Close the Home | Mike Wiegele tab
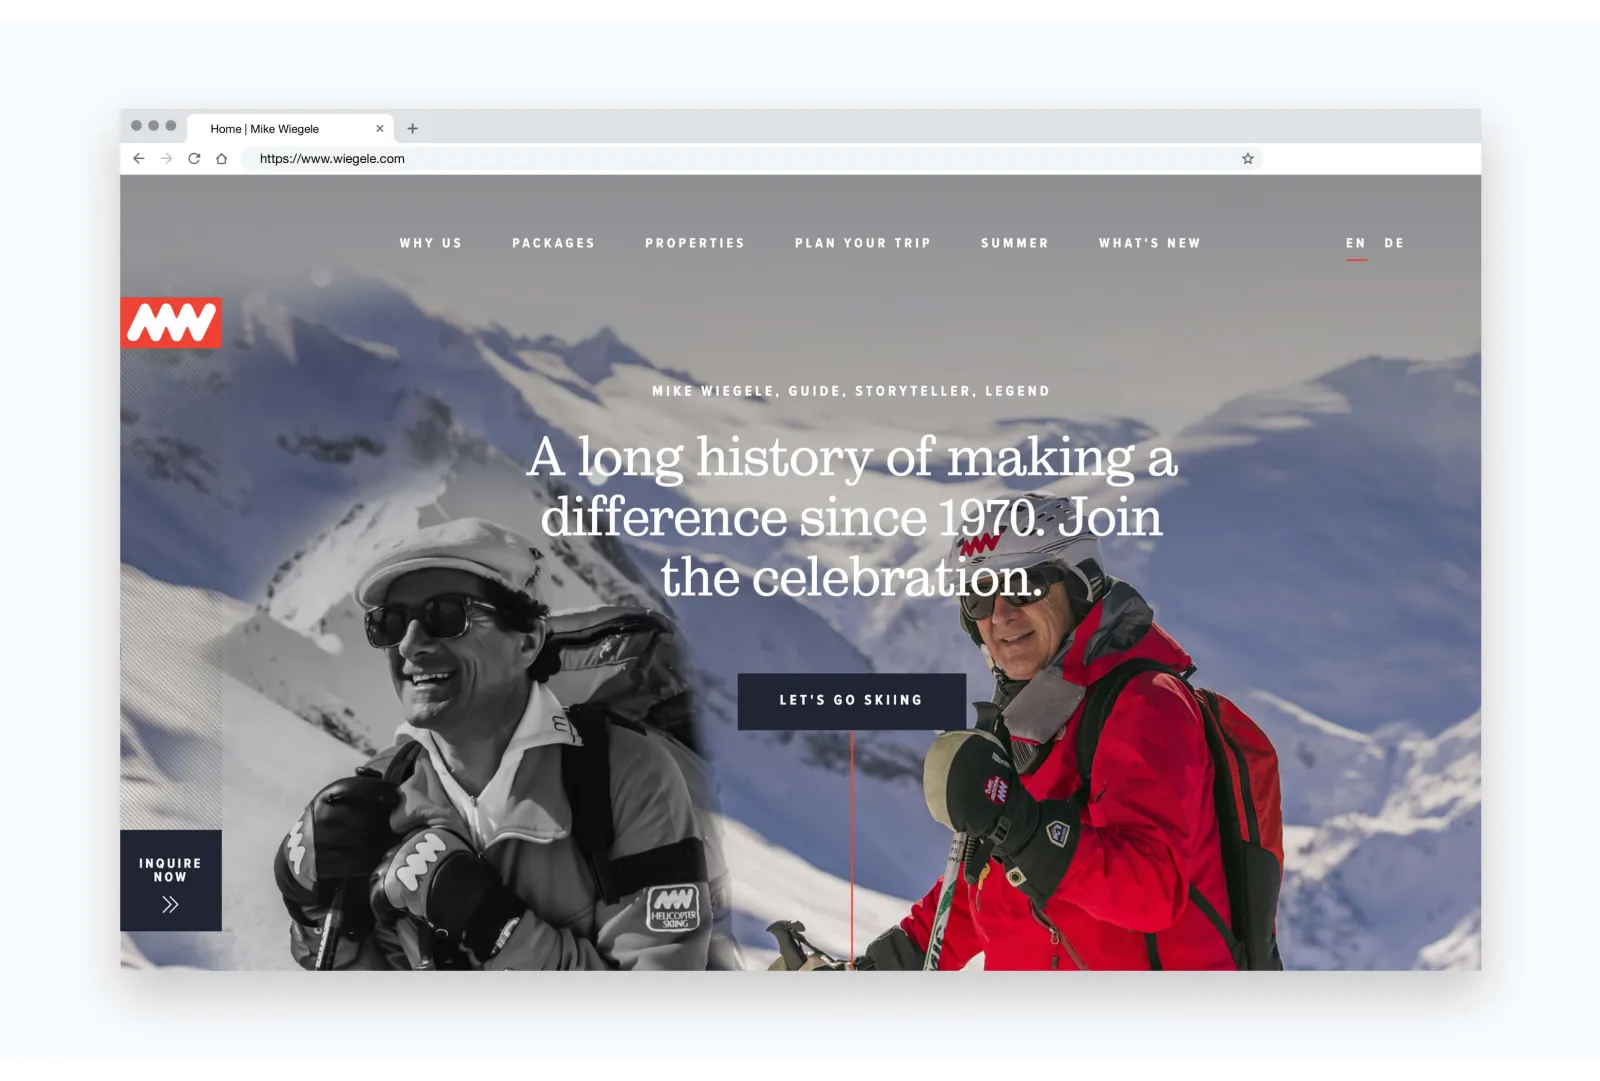1600x1081 pixels. 380,128
